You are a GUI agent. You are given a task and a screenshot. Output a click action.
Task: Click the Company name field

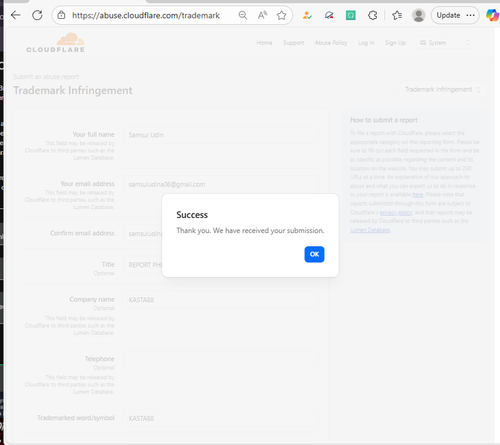pos(220,300)
